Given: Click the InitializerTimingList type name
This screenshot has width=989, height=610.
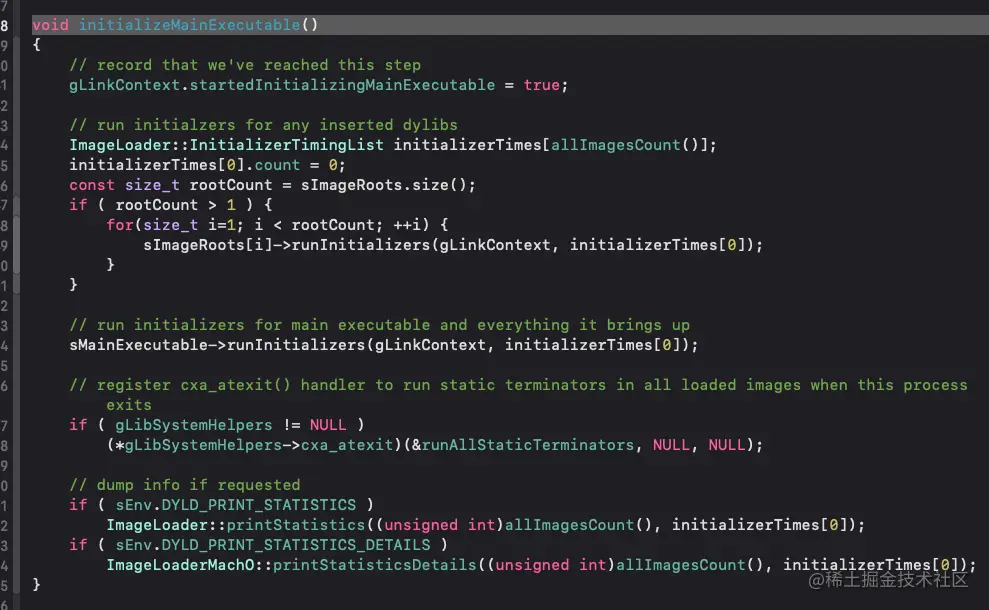Looking at the screenshot, I should (x=286, y=145).
